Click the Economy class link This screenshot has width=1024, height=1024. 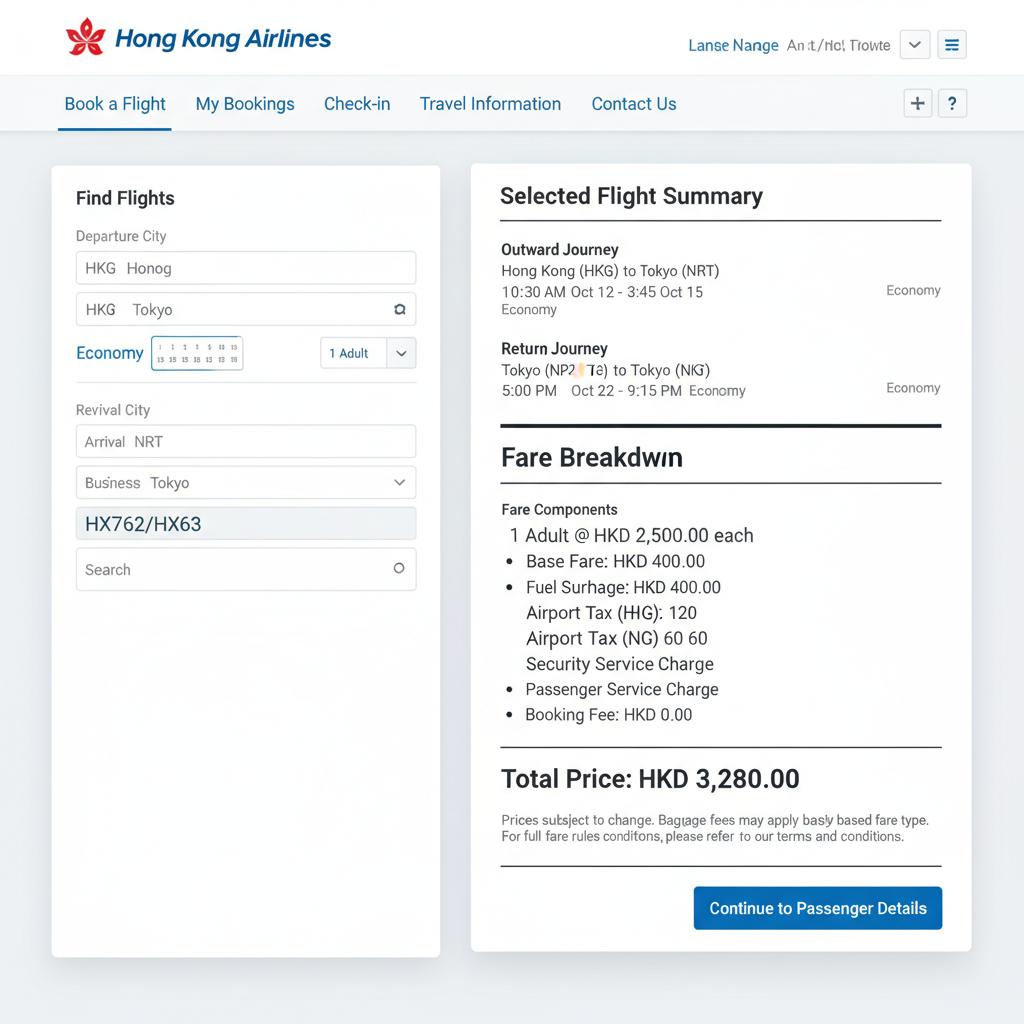click(109, 353)
